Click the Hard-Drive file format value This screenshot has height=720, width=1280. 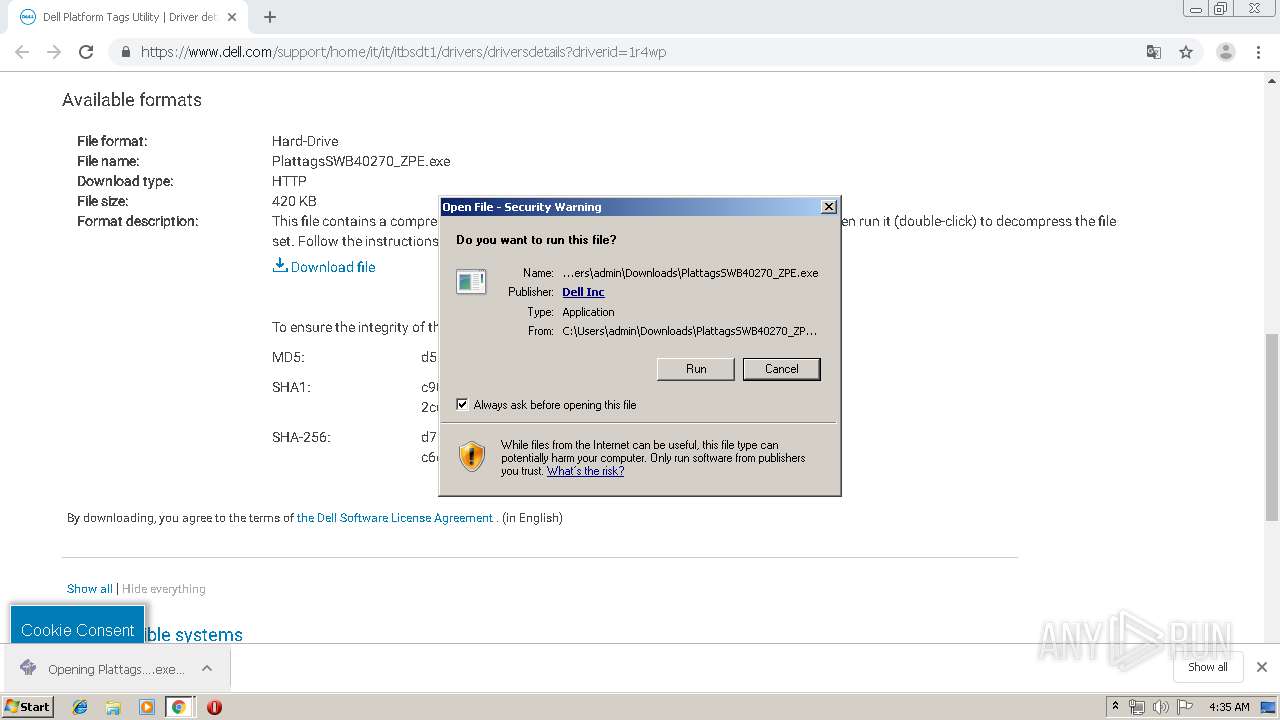click(x=305, y=141)
